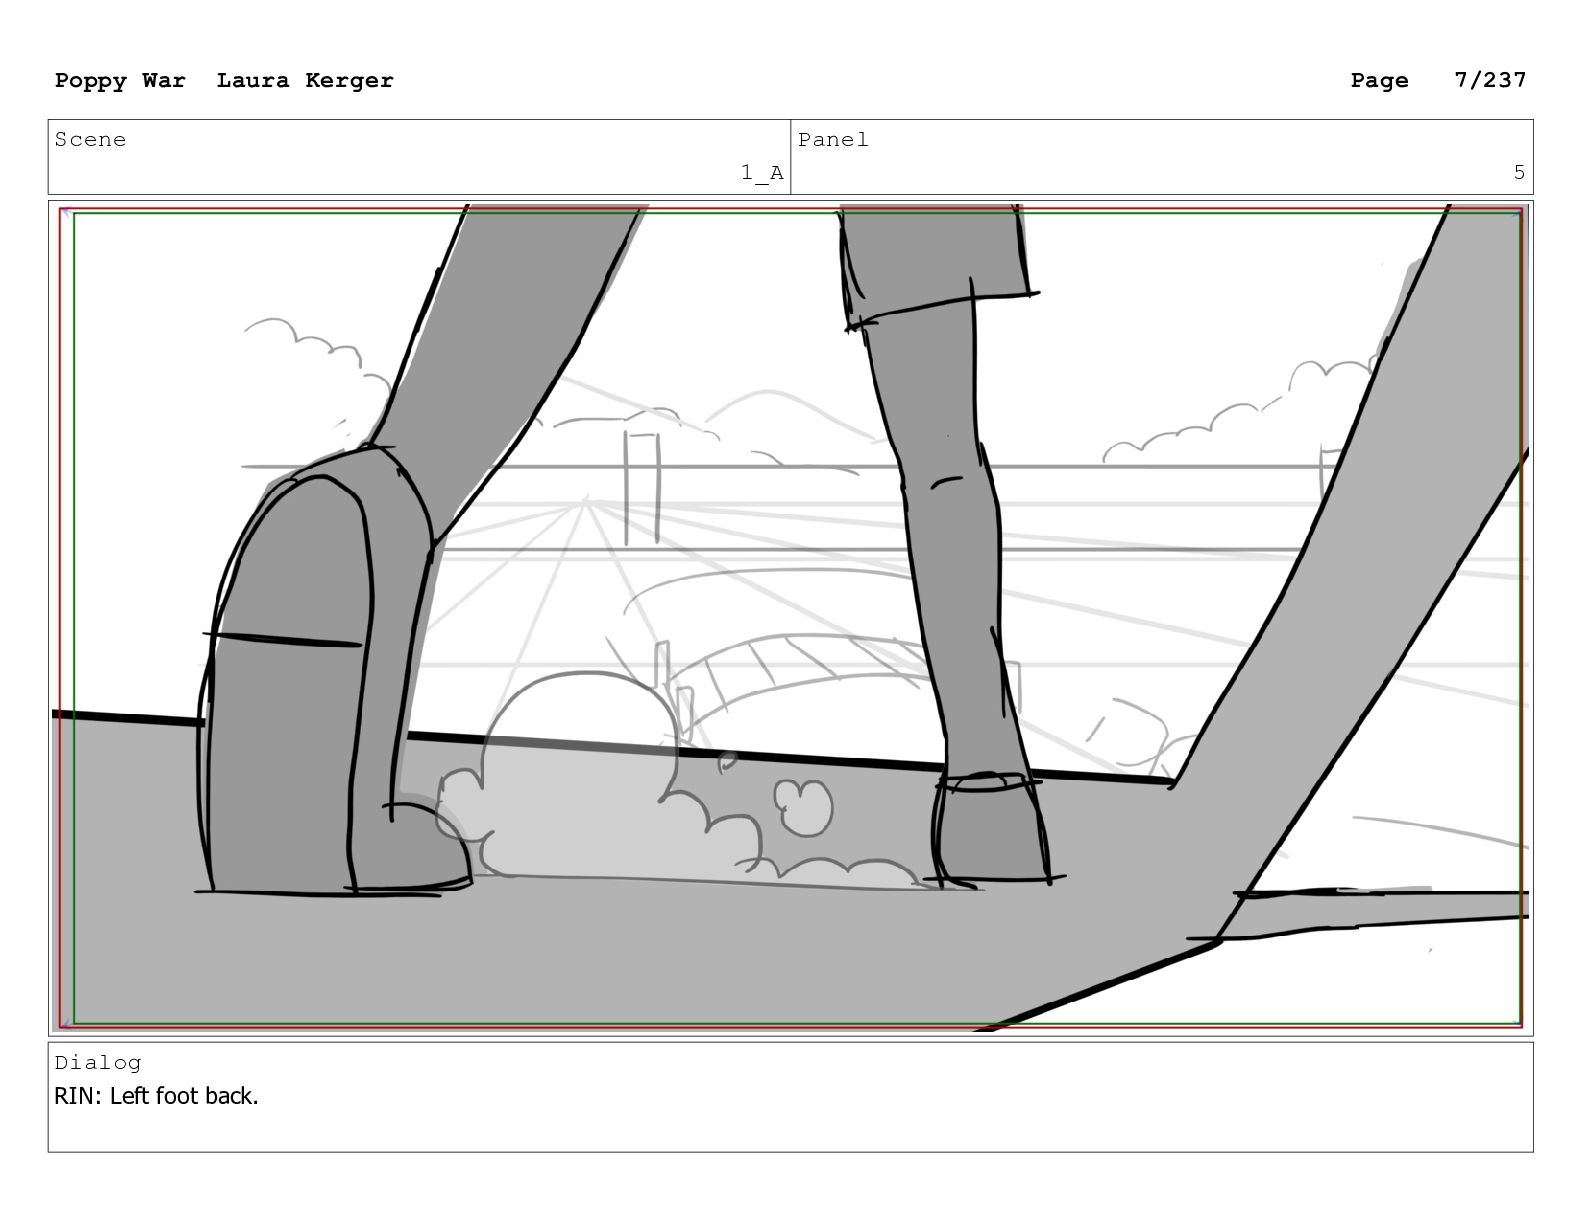The width and height of the screenshot is (1584, 1224).
Task: Click the storyboard panel drawing
Action: pos(790,617)
